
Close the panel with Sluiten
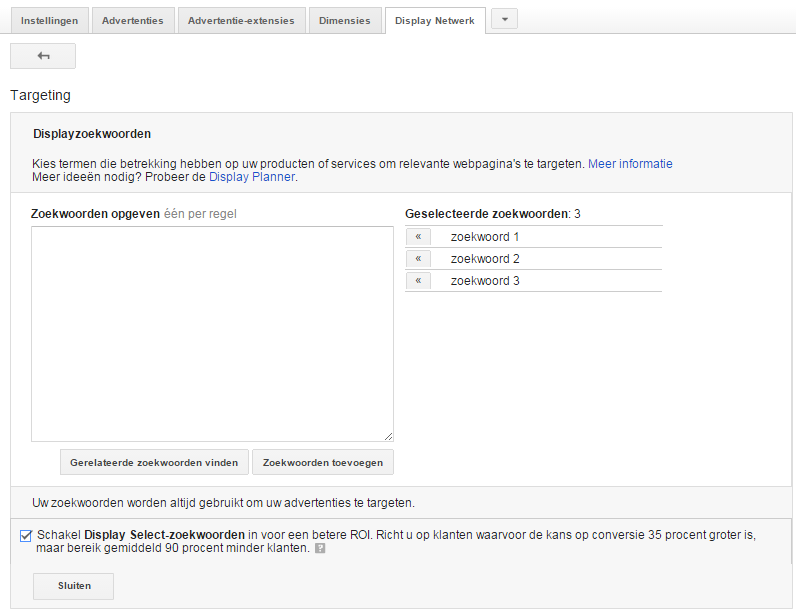73,586
